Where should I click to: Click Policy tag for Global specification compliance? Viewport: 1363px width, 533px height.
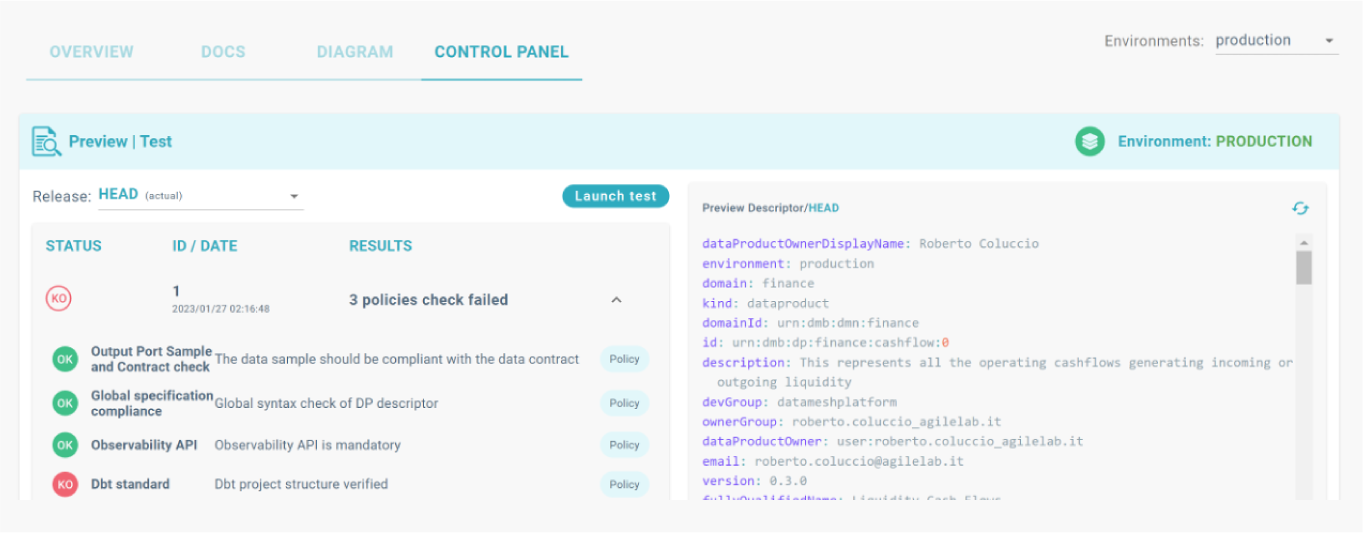[x=624, y=403]
